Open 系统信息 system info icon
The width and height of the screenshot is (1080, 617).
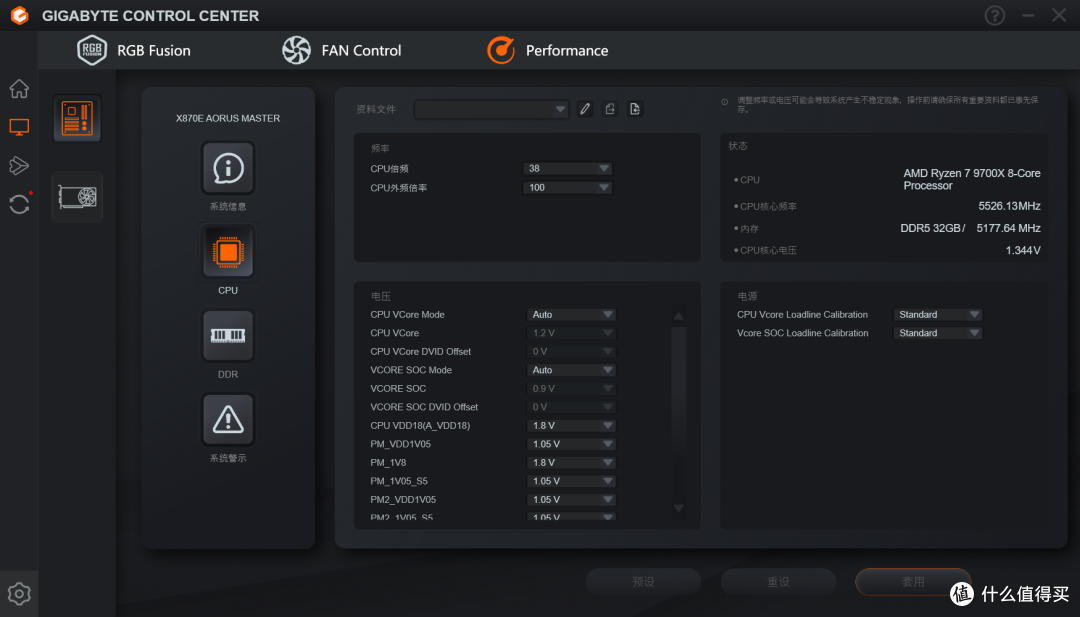tap(228, 168)
